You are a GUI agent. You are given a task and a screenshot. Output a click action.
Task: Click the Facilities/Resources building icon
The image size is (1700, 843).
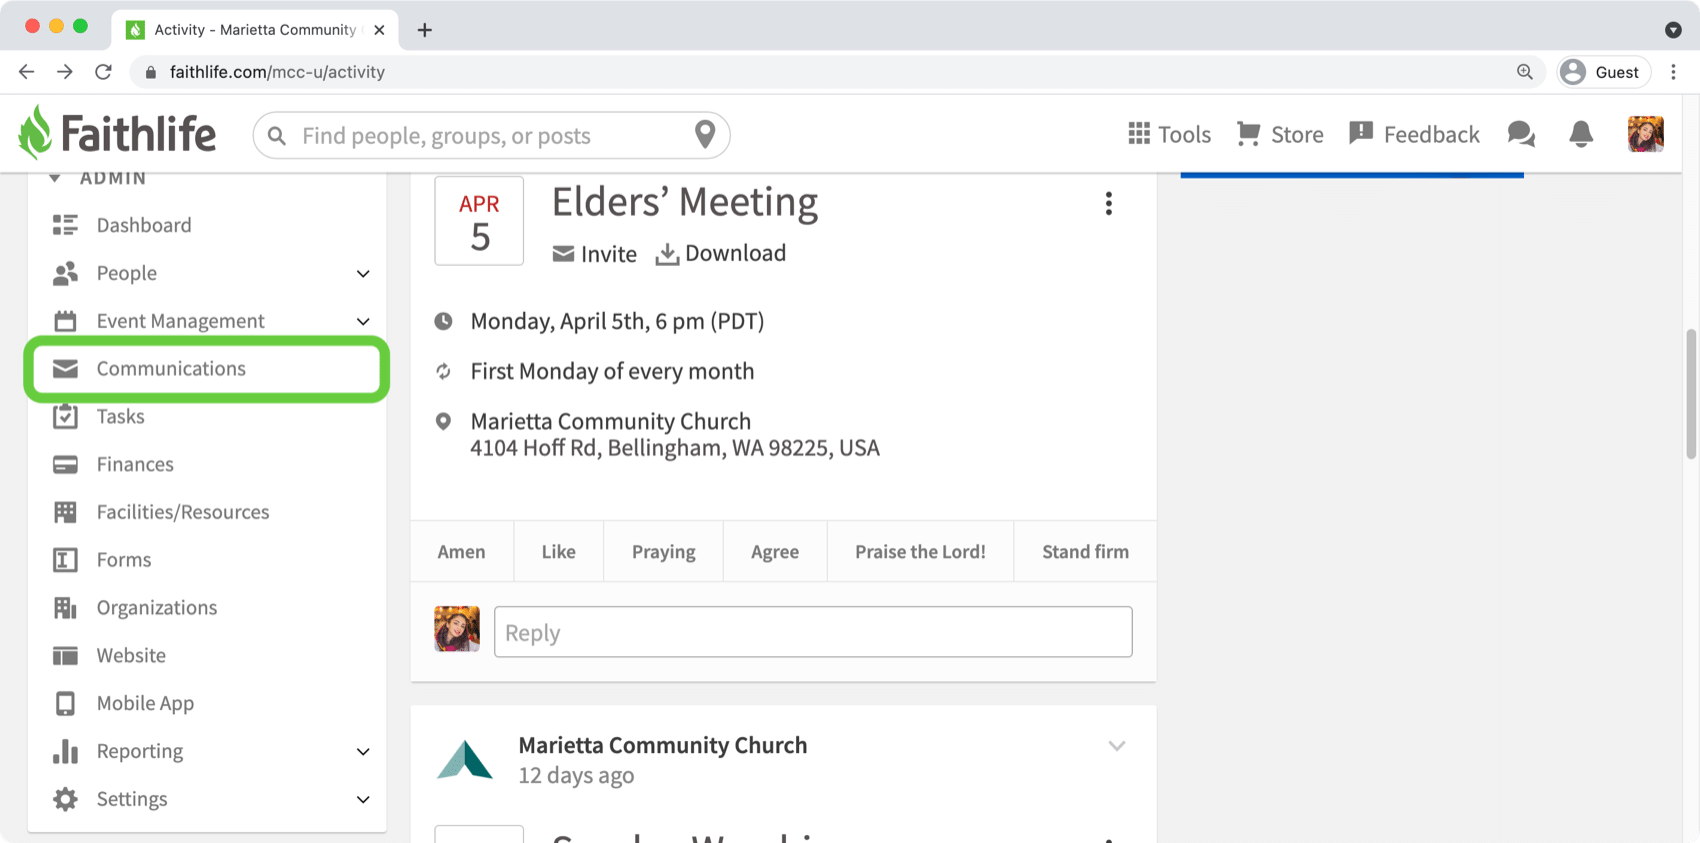(x=65, y=512)
